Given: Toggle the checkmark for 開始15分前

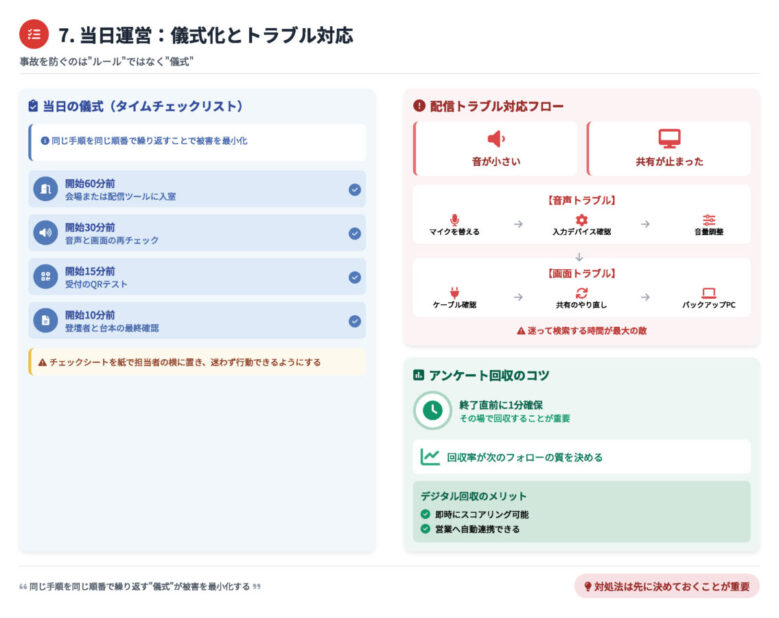Looking at the screenshot, I should [354, 277].
